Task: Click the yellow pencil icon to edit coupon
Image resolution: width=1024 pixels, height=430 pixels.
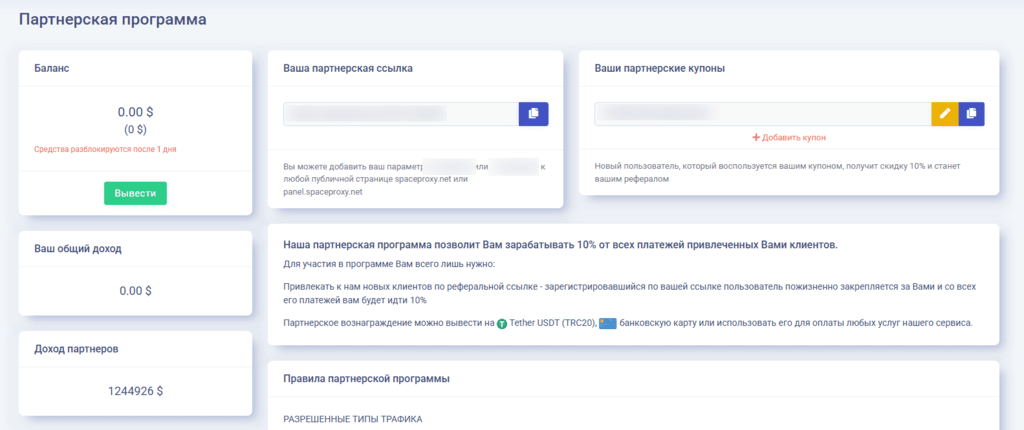Action: 945,114
